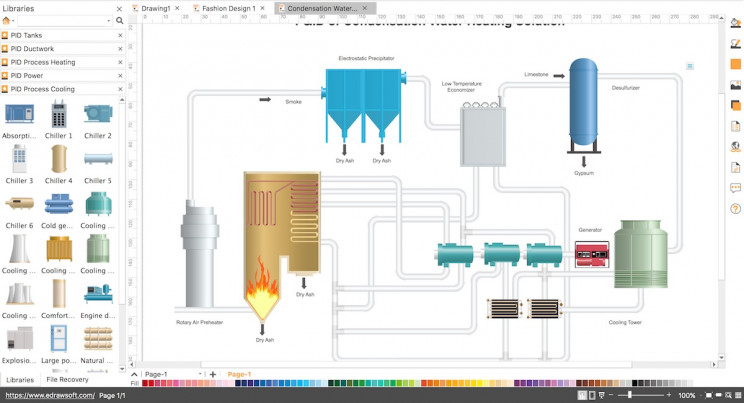The height and width of the screenshot is (403, 744).
Task: Add a new page with plus button
Action: click(x=213, y=375)
